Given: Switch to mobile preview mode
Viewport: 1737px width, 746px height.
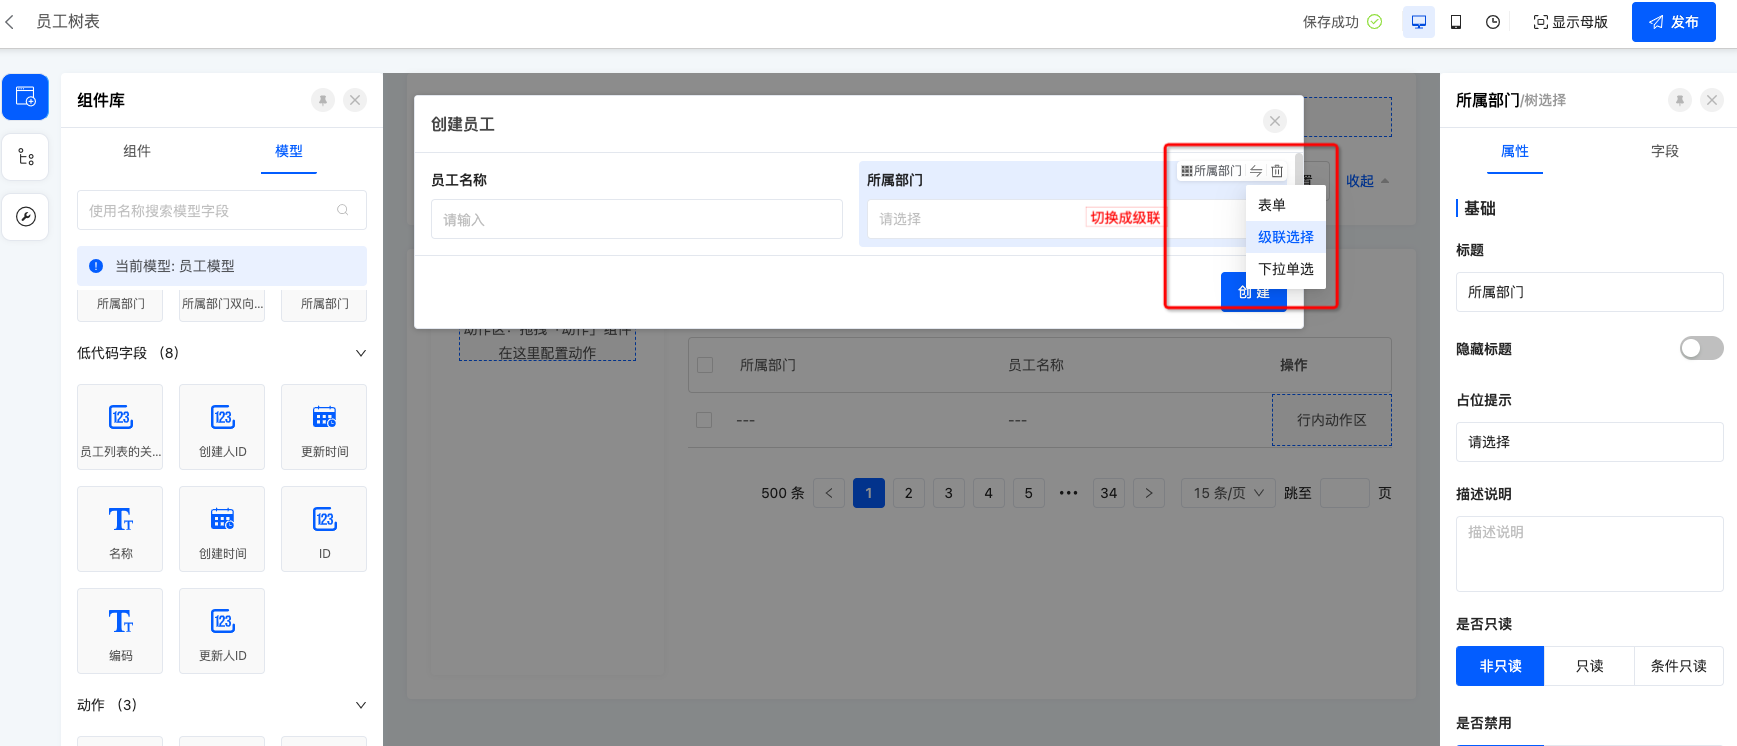Looking at the screenshot, I should tap(1456, 22).
